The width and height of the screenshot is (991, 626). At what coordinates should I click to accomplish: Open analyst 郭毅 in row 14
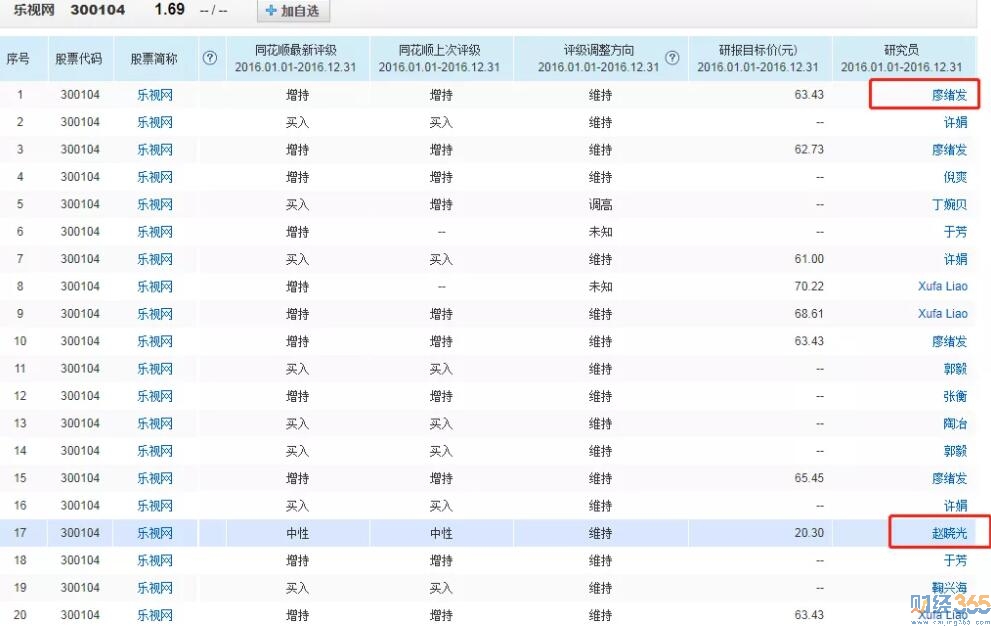(x=956, y=451)
